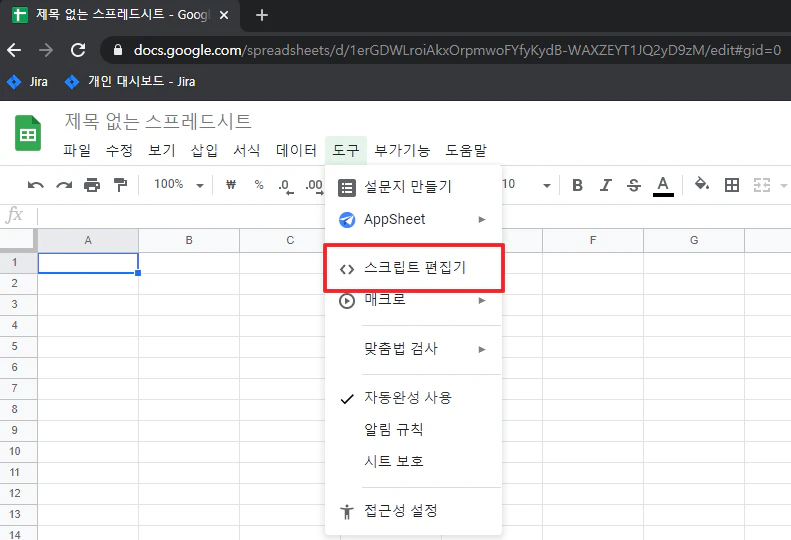
Task: Toggle 자동완성 사용 checkmark option
Action: [414, 398]
